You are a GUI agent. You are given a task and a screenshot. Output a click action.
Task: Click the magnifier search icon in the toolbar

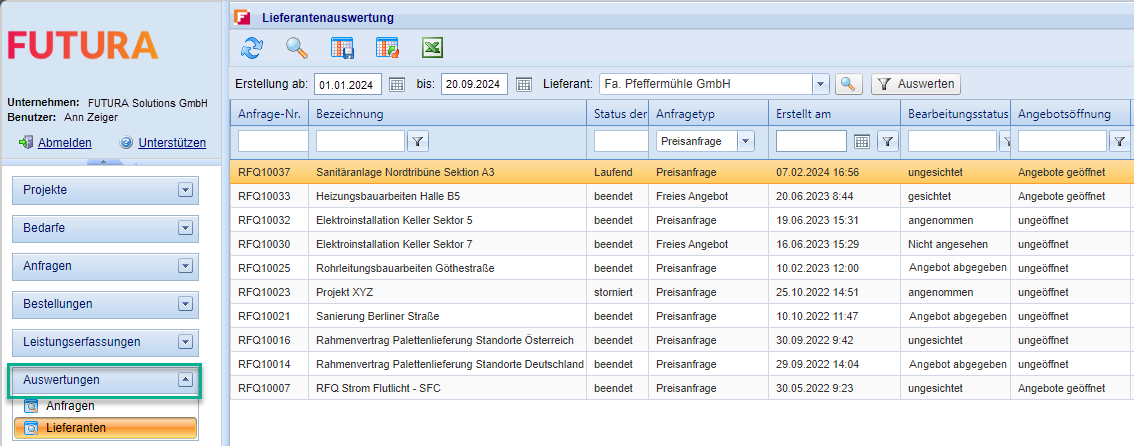[297, 47]
